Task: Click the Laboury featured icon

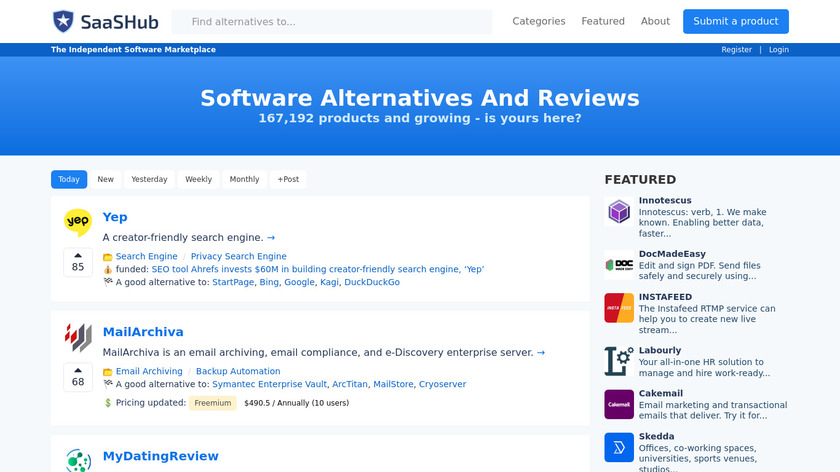Action: (x=619, y=360)
